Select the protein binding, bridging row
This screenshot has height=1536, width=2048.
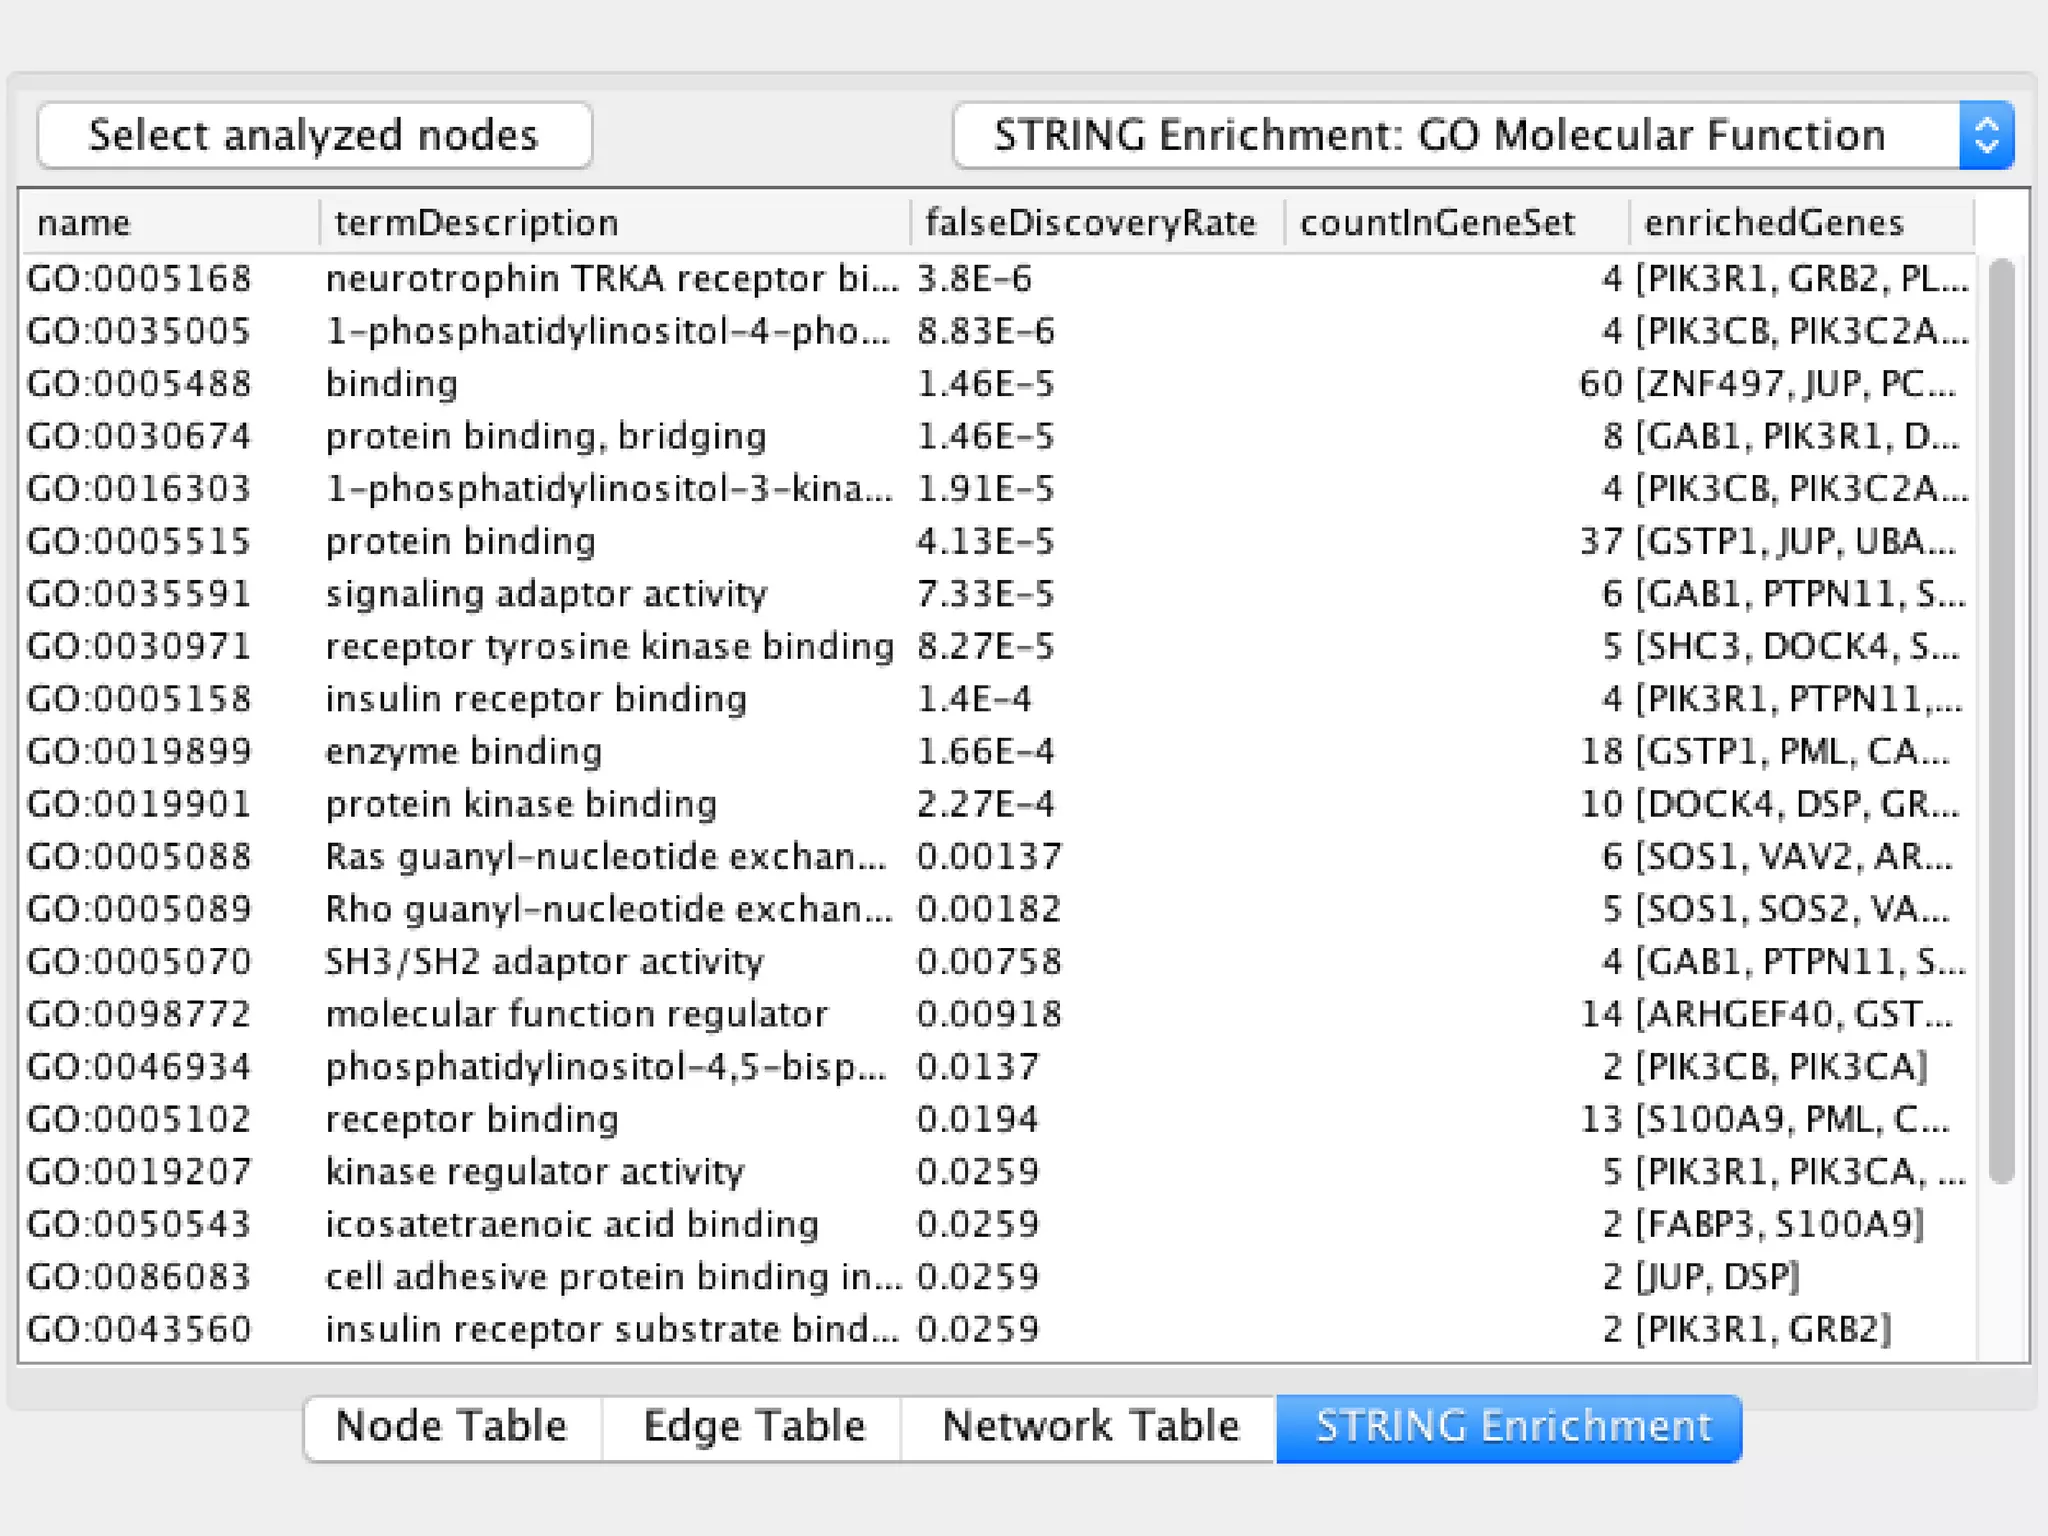(546, 437)
